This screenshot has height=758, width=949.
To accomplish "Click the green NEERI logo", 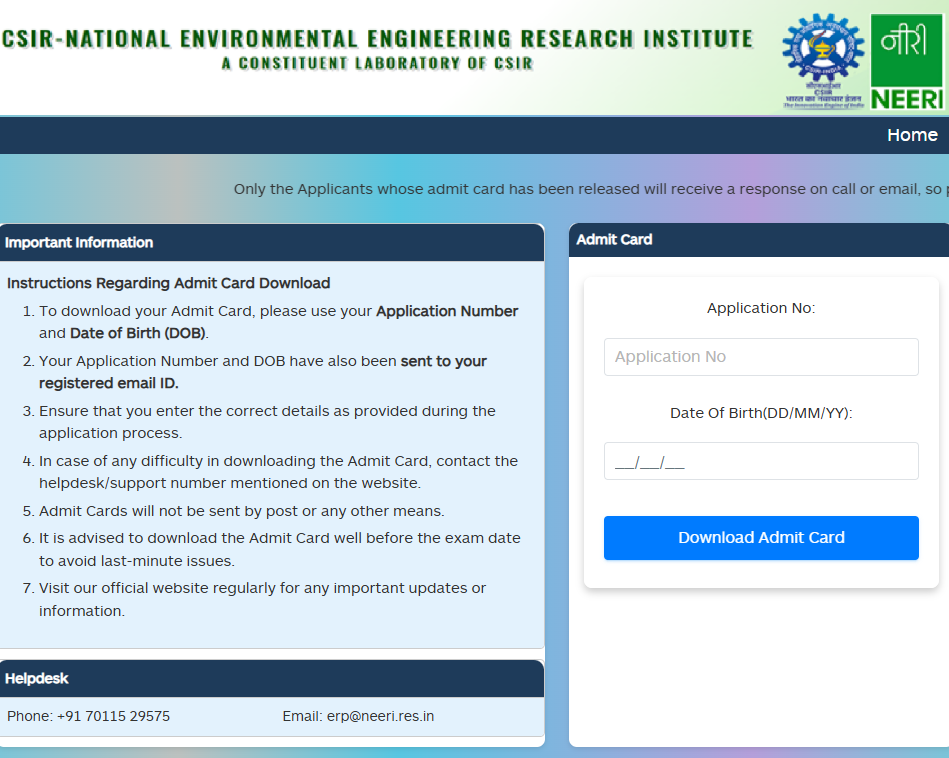I will [906, 61].
